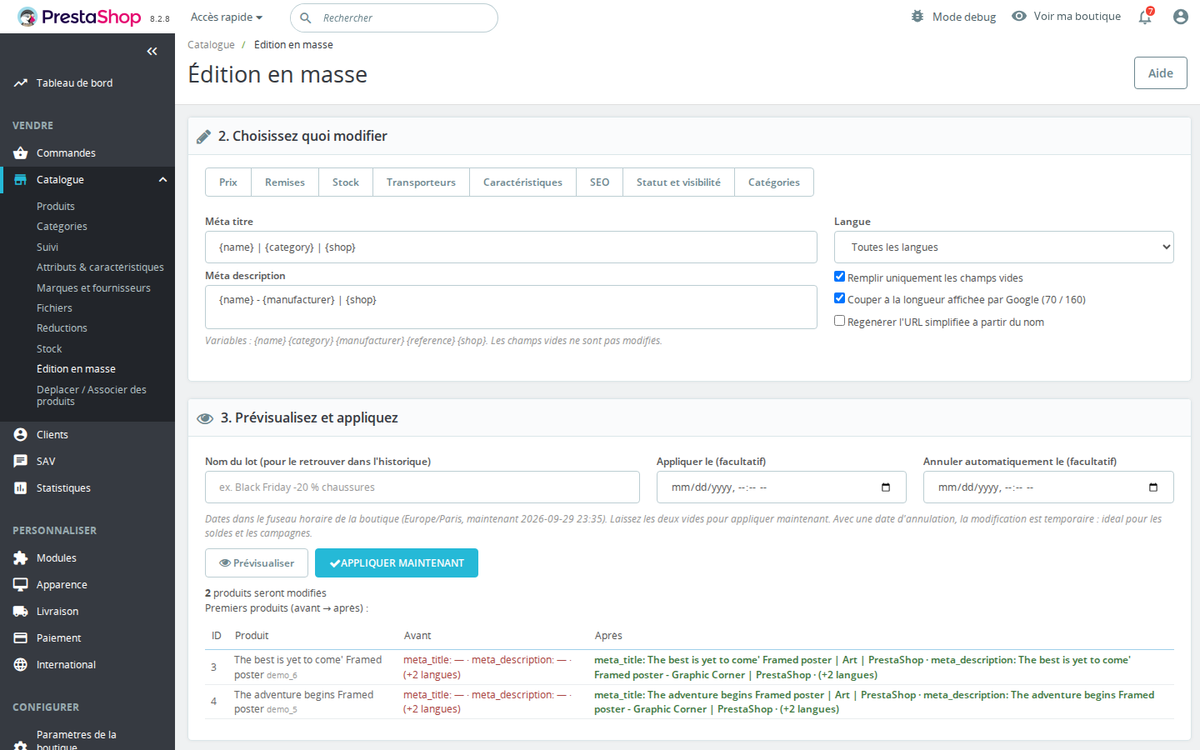Open Produits in Catalogue submenu
Image resolution: width=1200 pixels, height=750 pixels.
(56, 206)
